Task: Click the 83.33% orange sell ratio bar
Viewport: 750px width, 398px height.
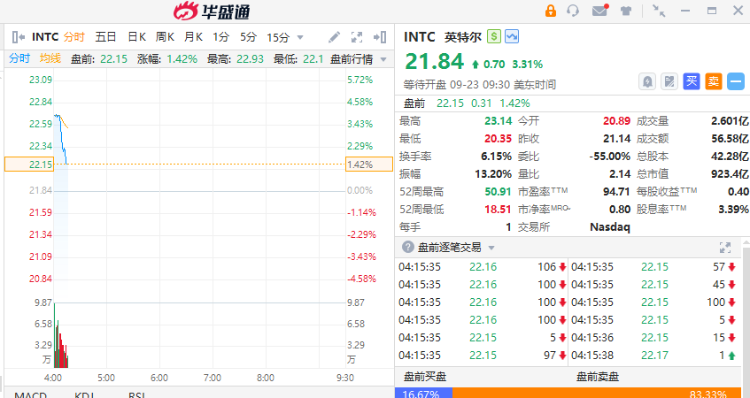Action: [x=596, y=393]
